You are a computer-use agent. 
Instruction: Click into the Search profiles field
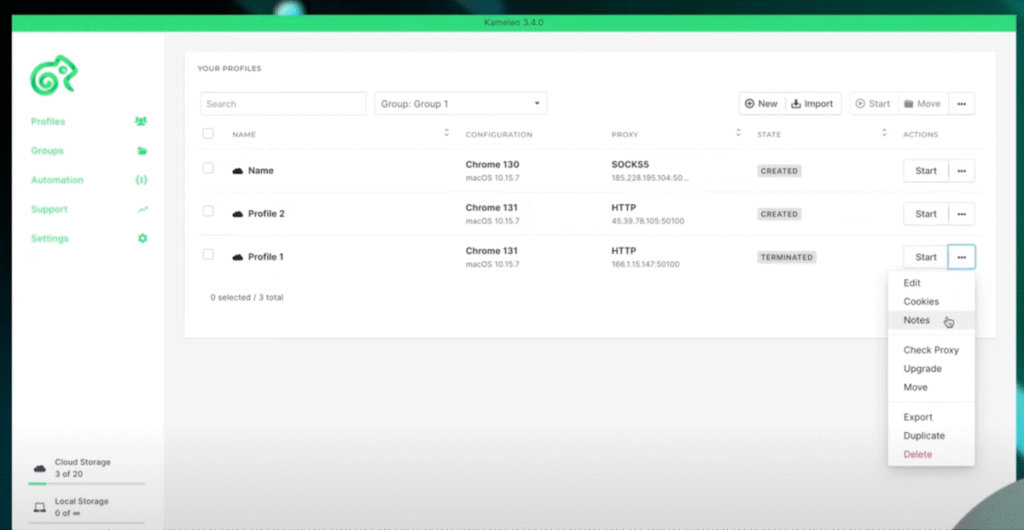coord(283,104)
